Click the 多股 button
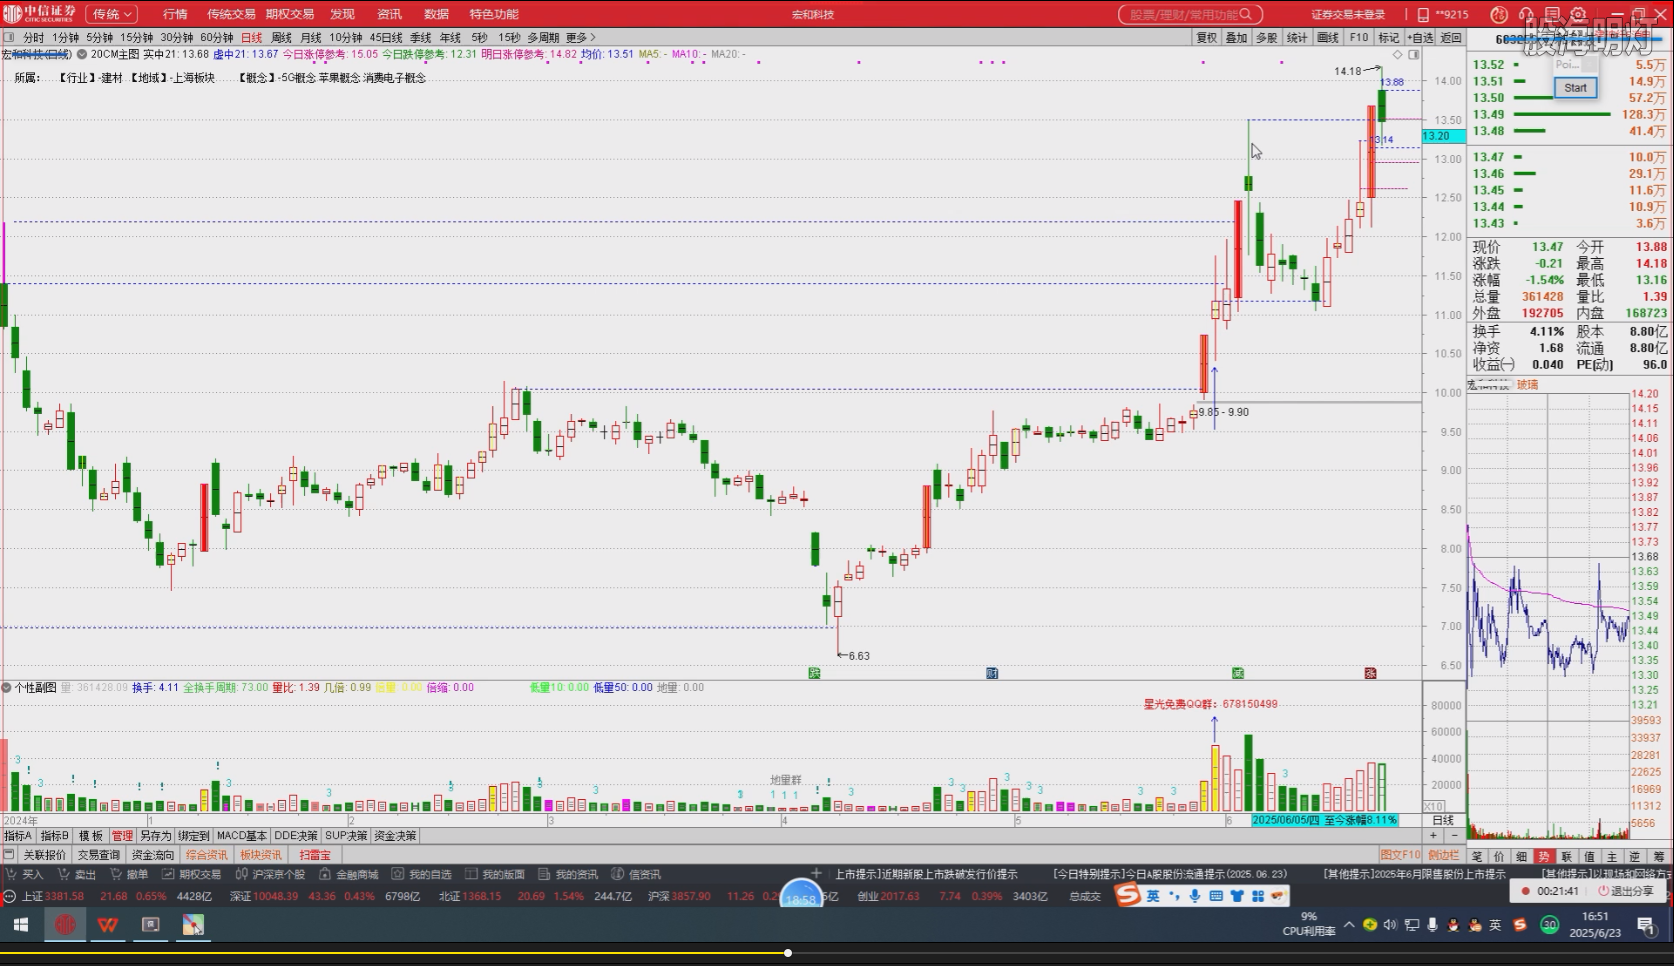 coord(1267,38)
